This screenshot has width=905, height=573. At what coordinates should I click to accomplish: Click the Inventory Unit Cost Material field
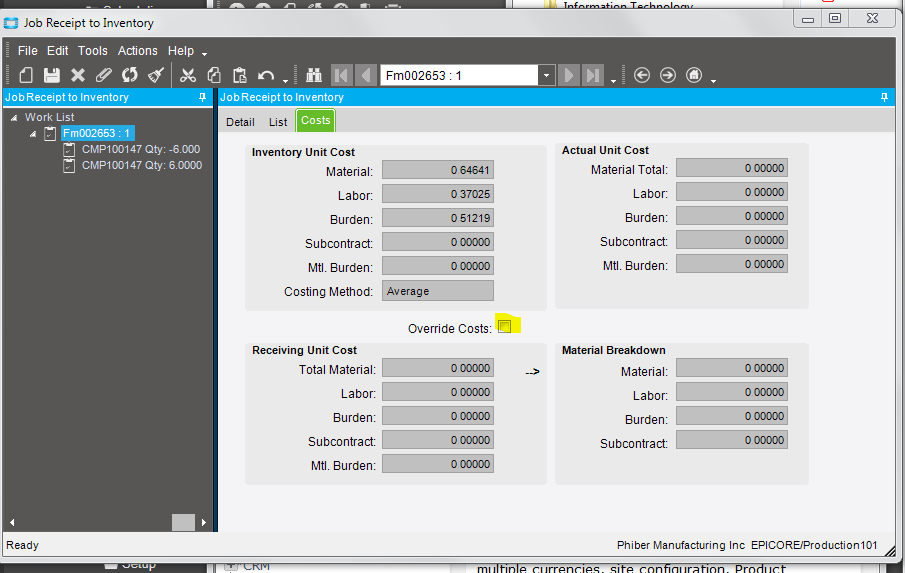[437, 170]
